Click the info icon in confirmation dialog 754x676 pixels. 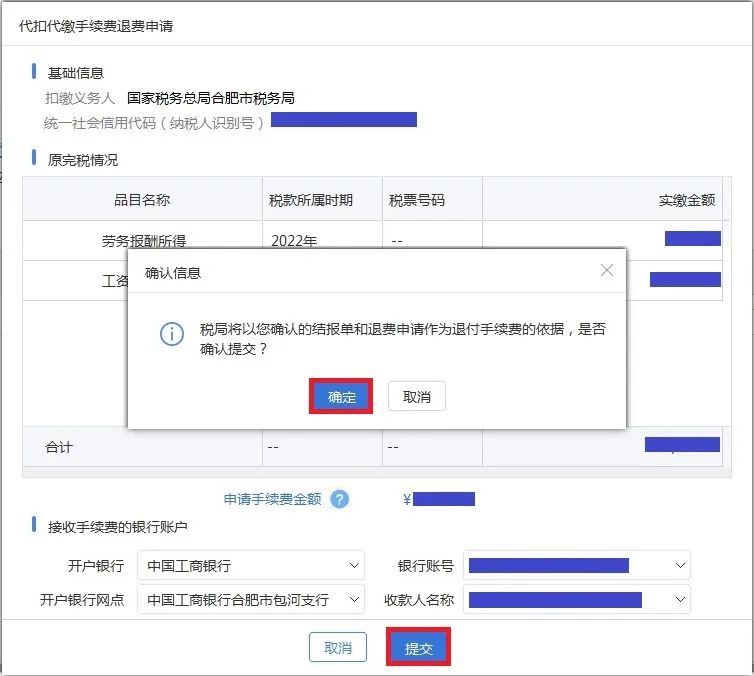click(x=172, y=334)
